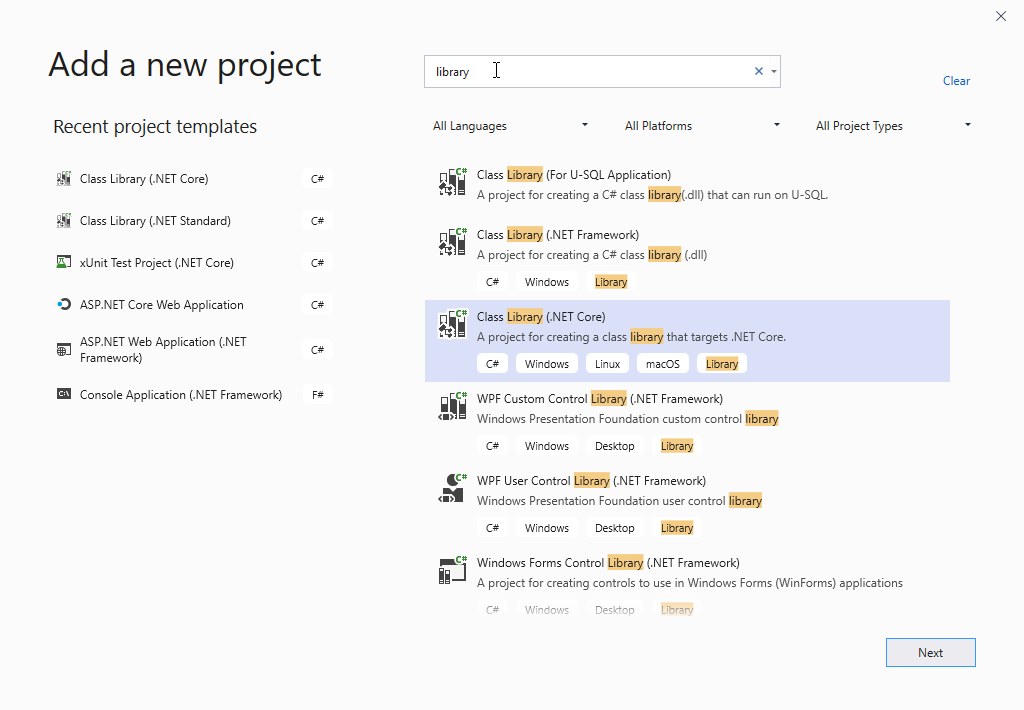The image size is (1024, 710).
Task: Click the Class Library (.NET Core) template icon in results
Action: point(453,324)
